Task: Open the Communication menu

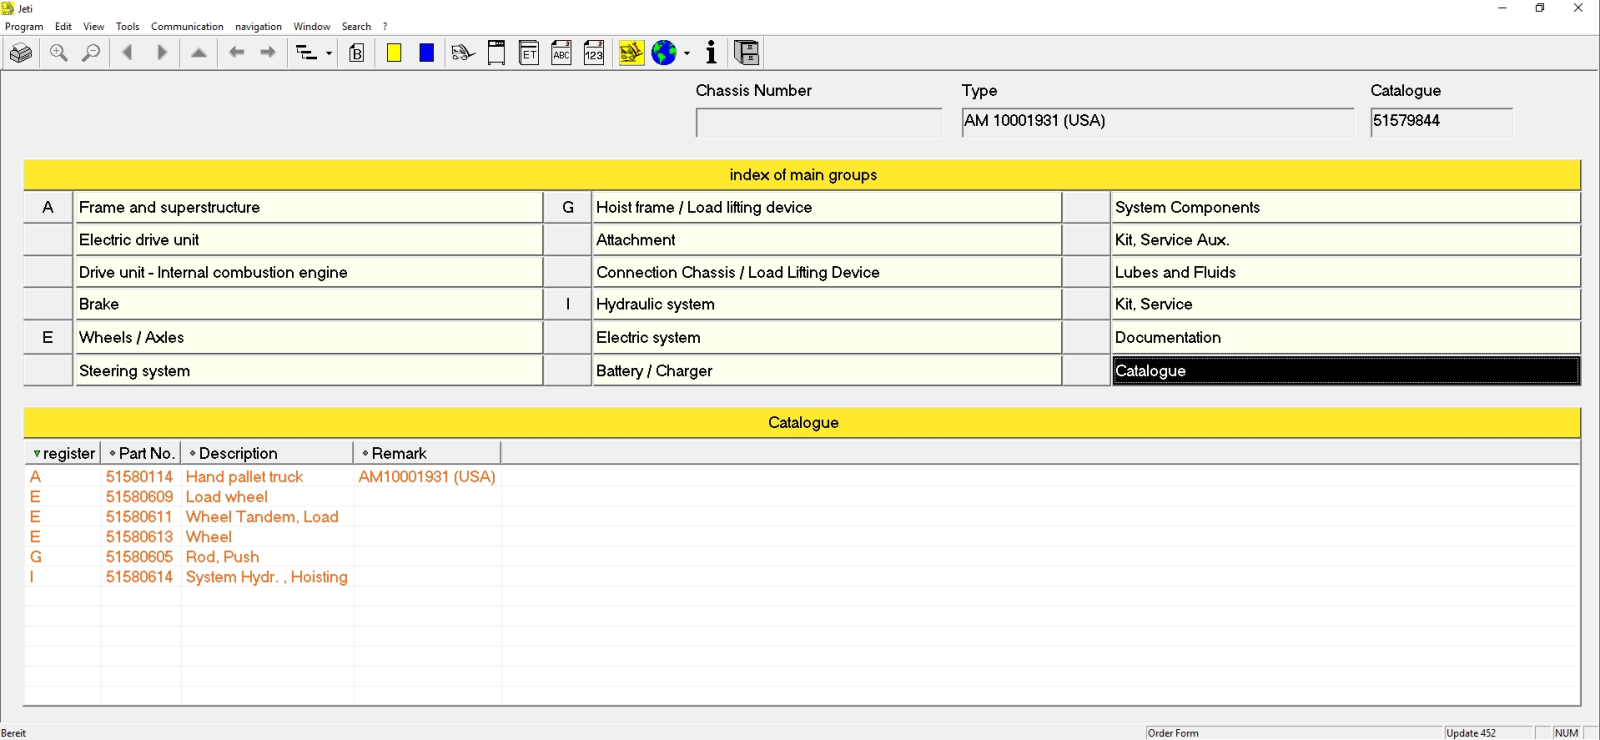Action: (187, 27)
